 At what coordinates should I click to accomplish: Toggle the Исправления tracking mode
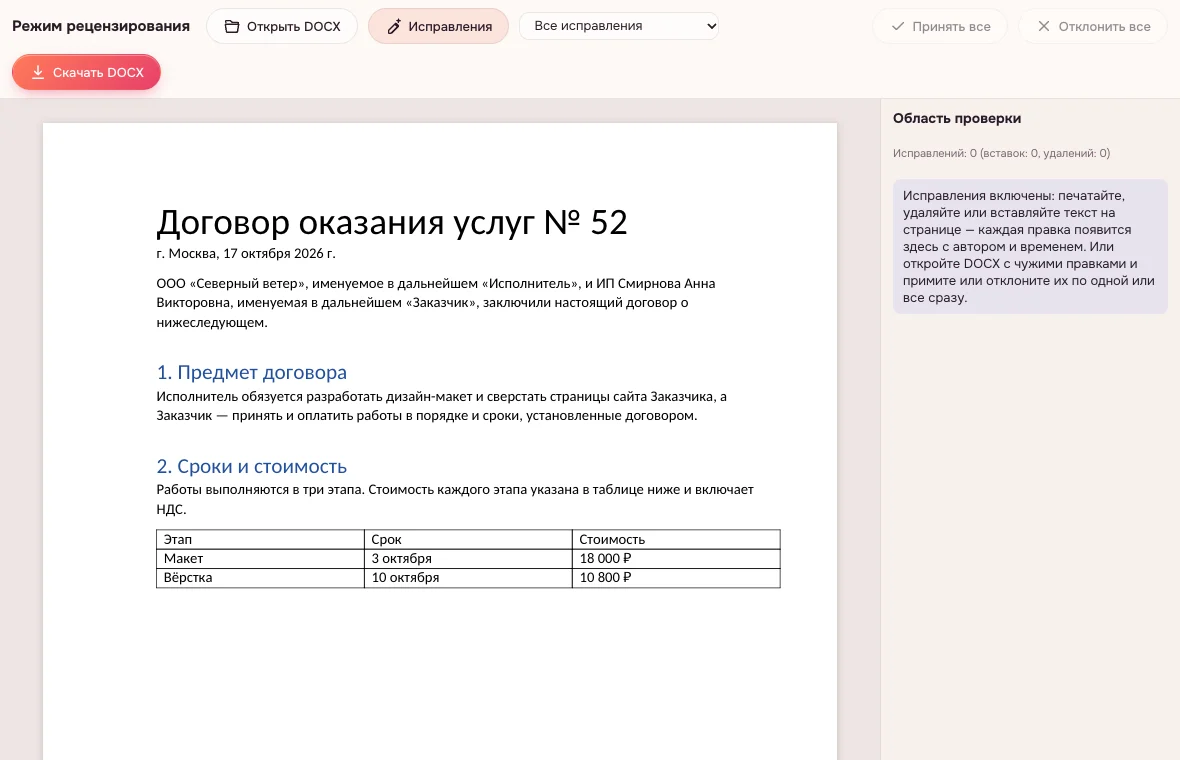click(x=438, y=26)
